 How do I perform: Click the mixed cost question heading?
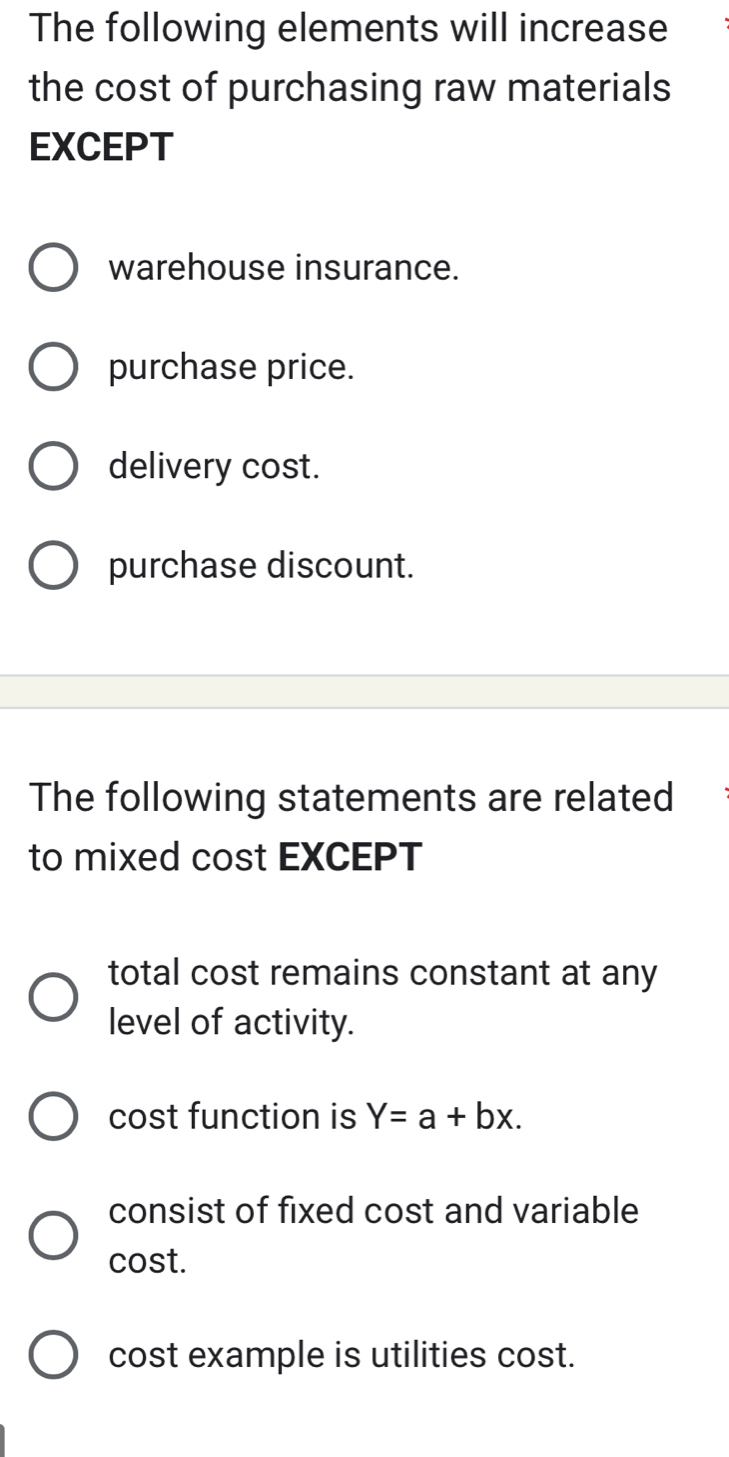coord(351,827)
